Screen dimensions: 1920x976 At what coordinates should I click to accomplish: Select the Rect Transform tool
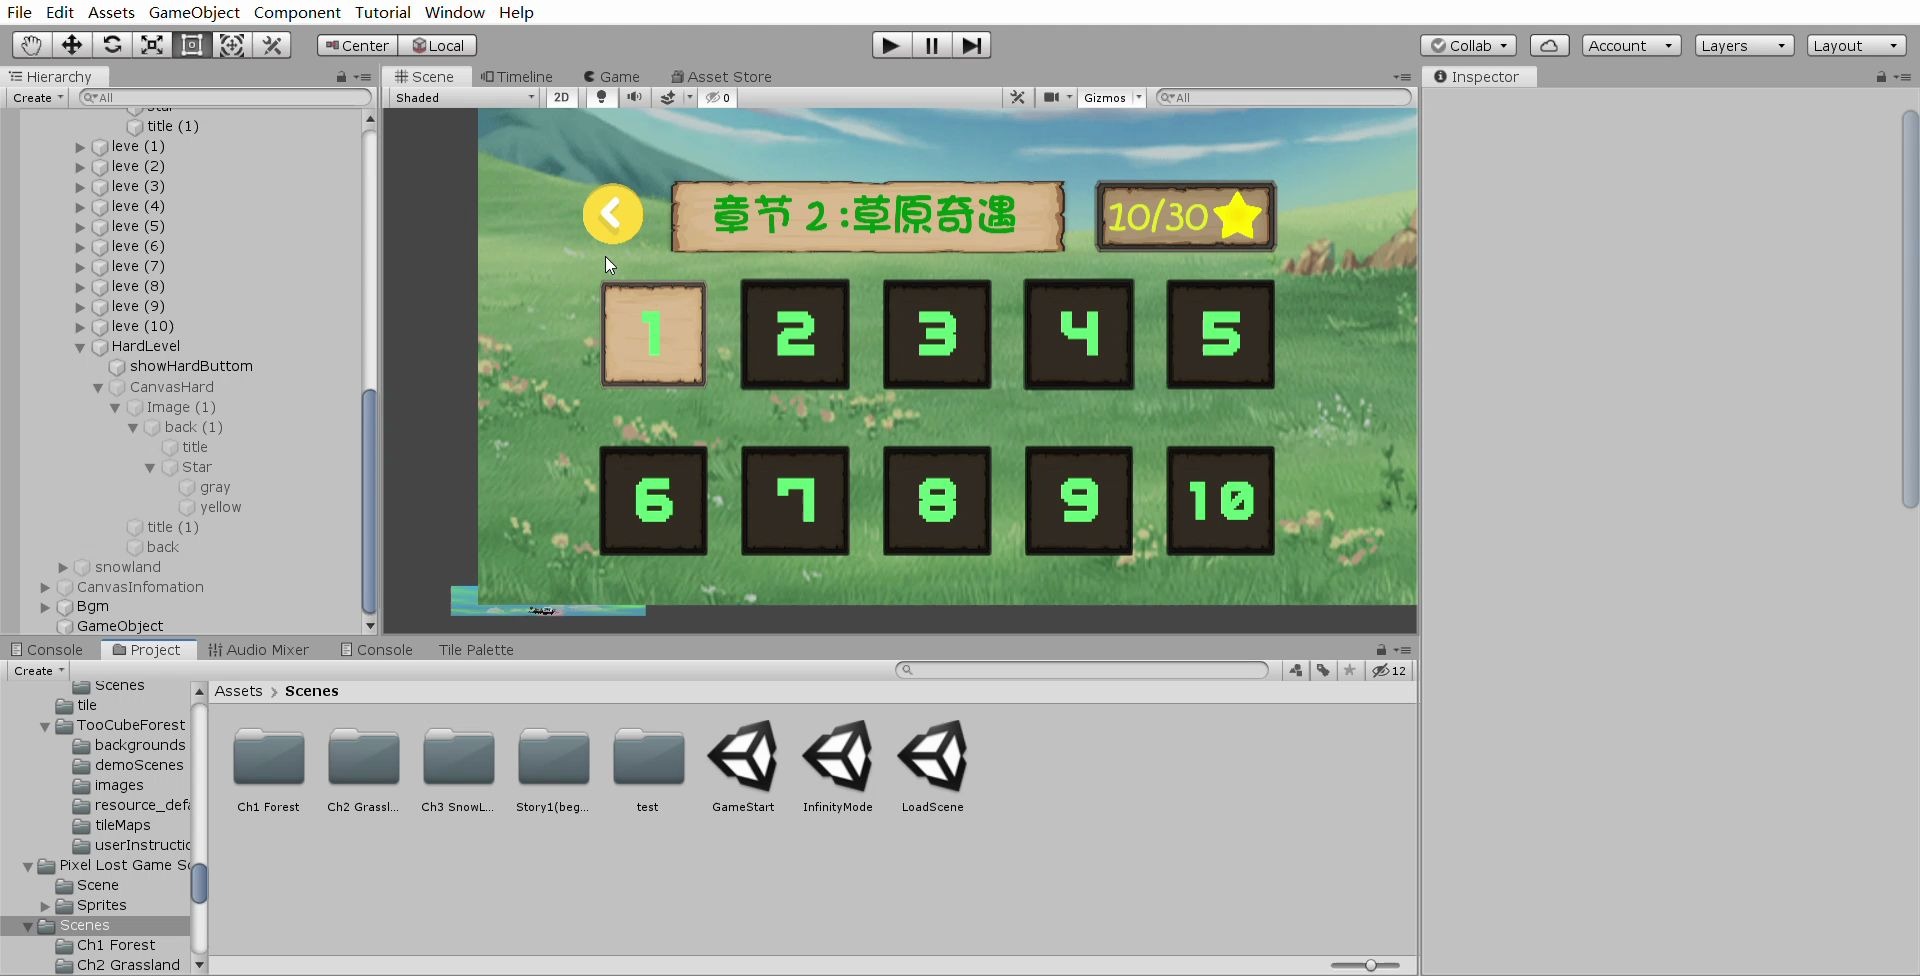tap(192, 45)
